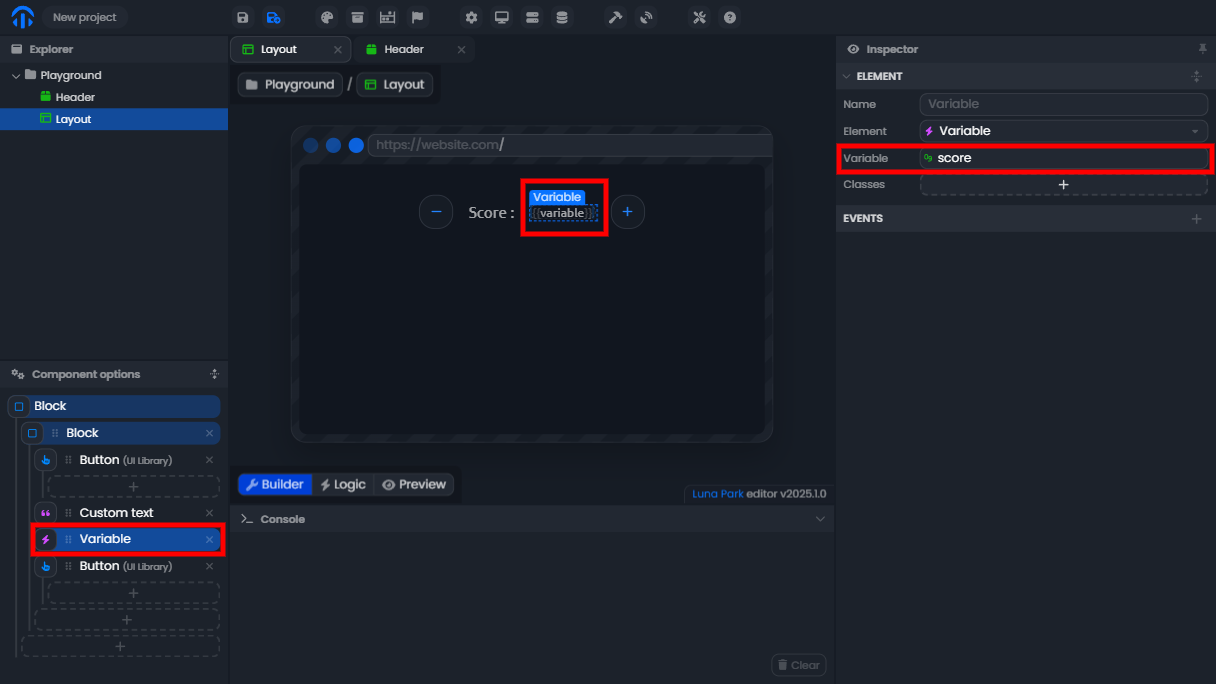The image size is (1216, 684).
Task: Click the Luna Park link
Action: pyautogui.click(x=718, y=494)
